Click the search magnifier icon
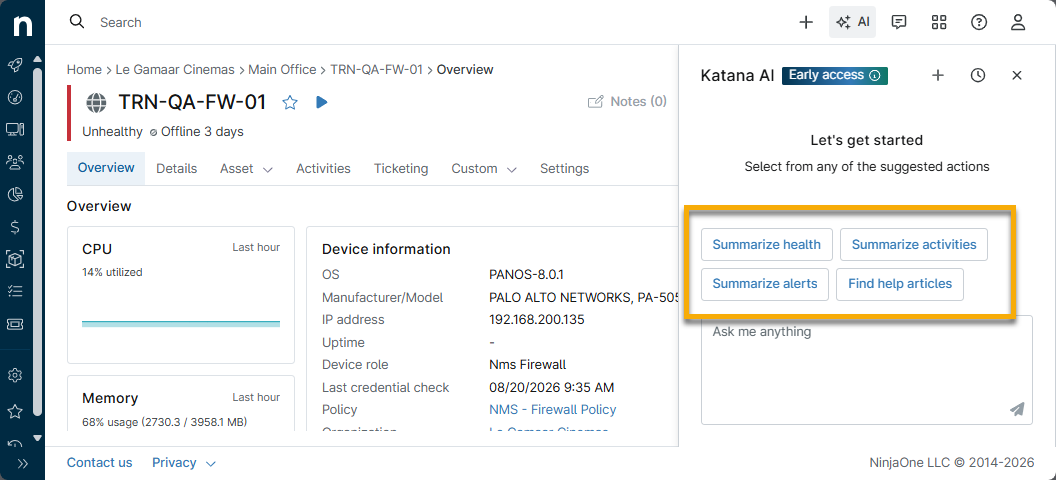The width and height of the screenshot is (1056, 480). click(x=77, y=22)
